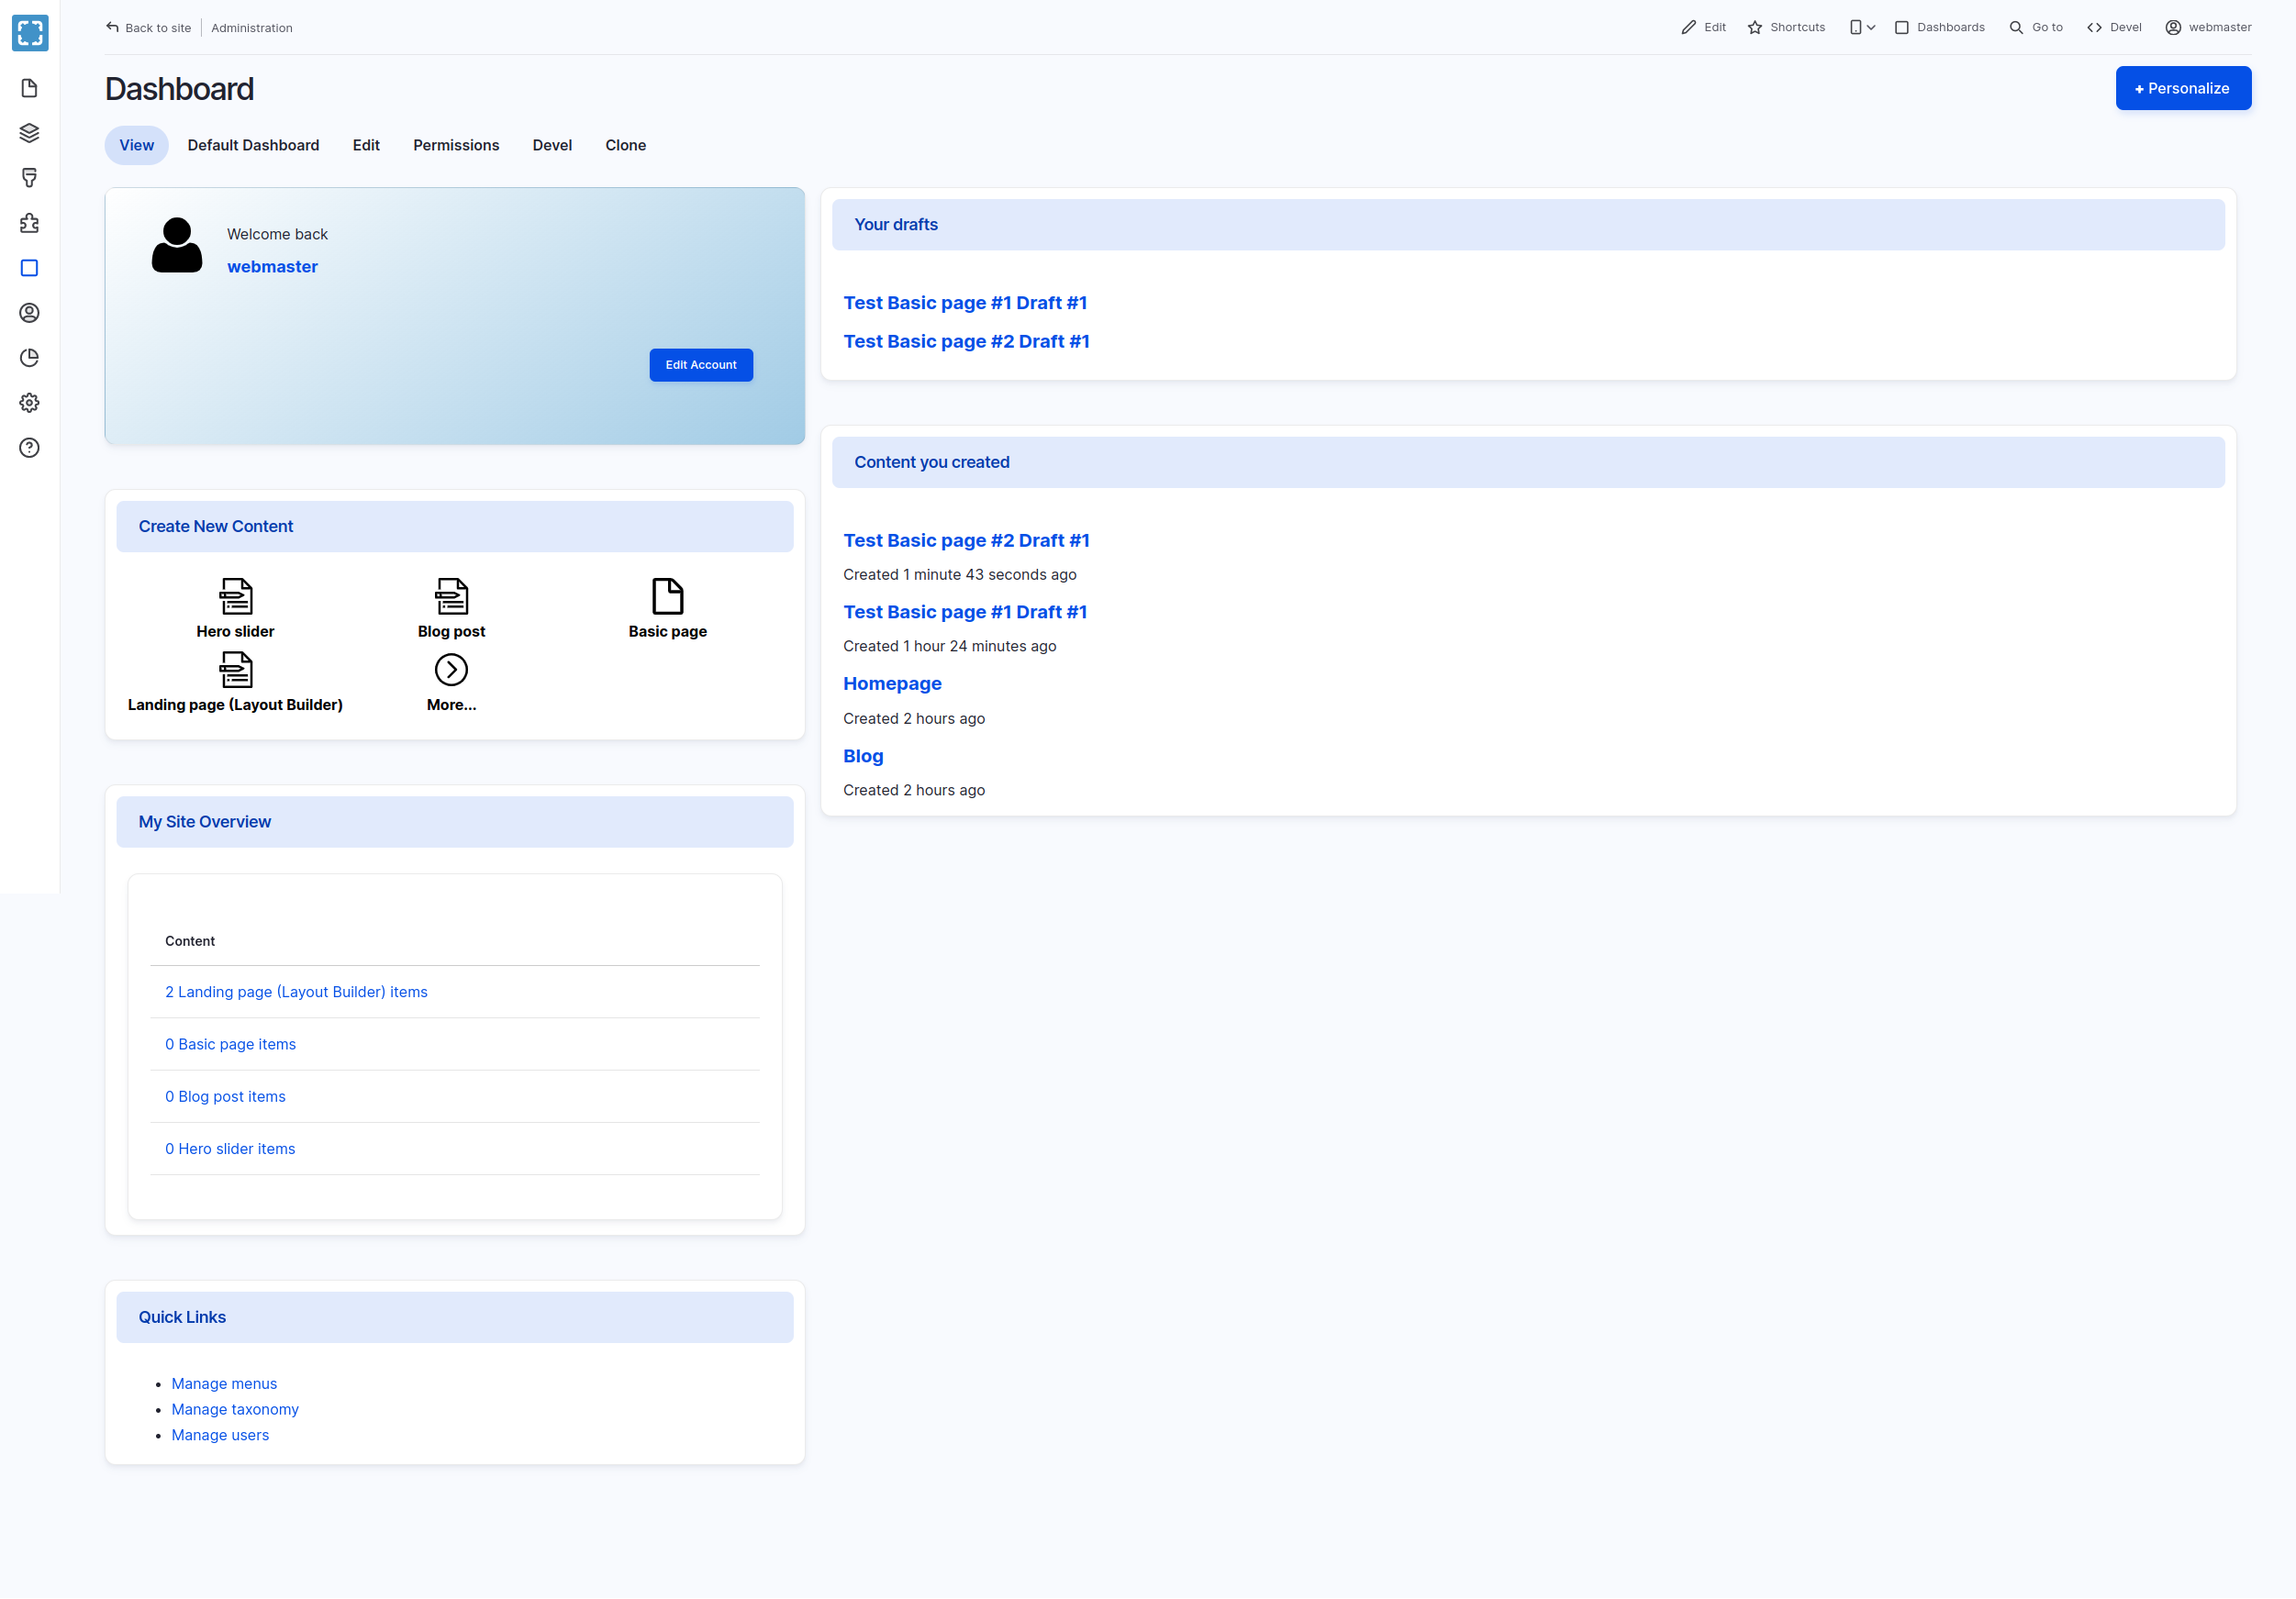Switch to the Default Dashboard tab
The width and height of the screenshot is (2296, 1599).
pos(253,145)
